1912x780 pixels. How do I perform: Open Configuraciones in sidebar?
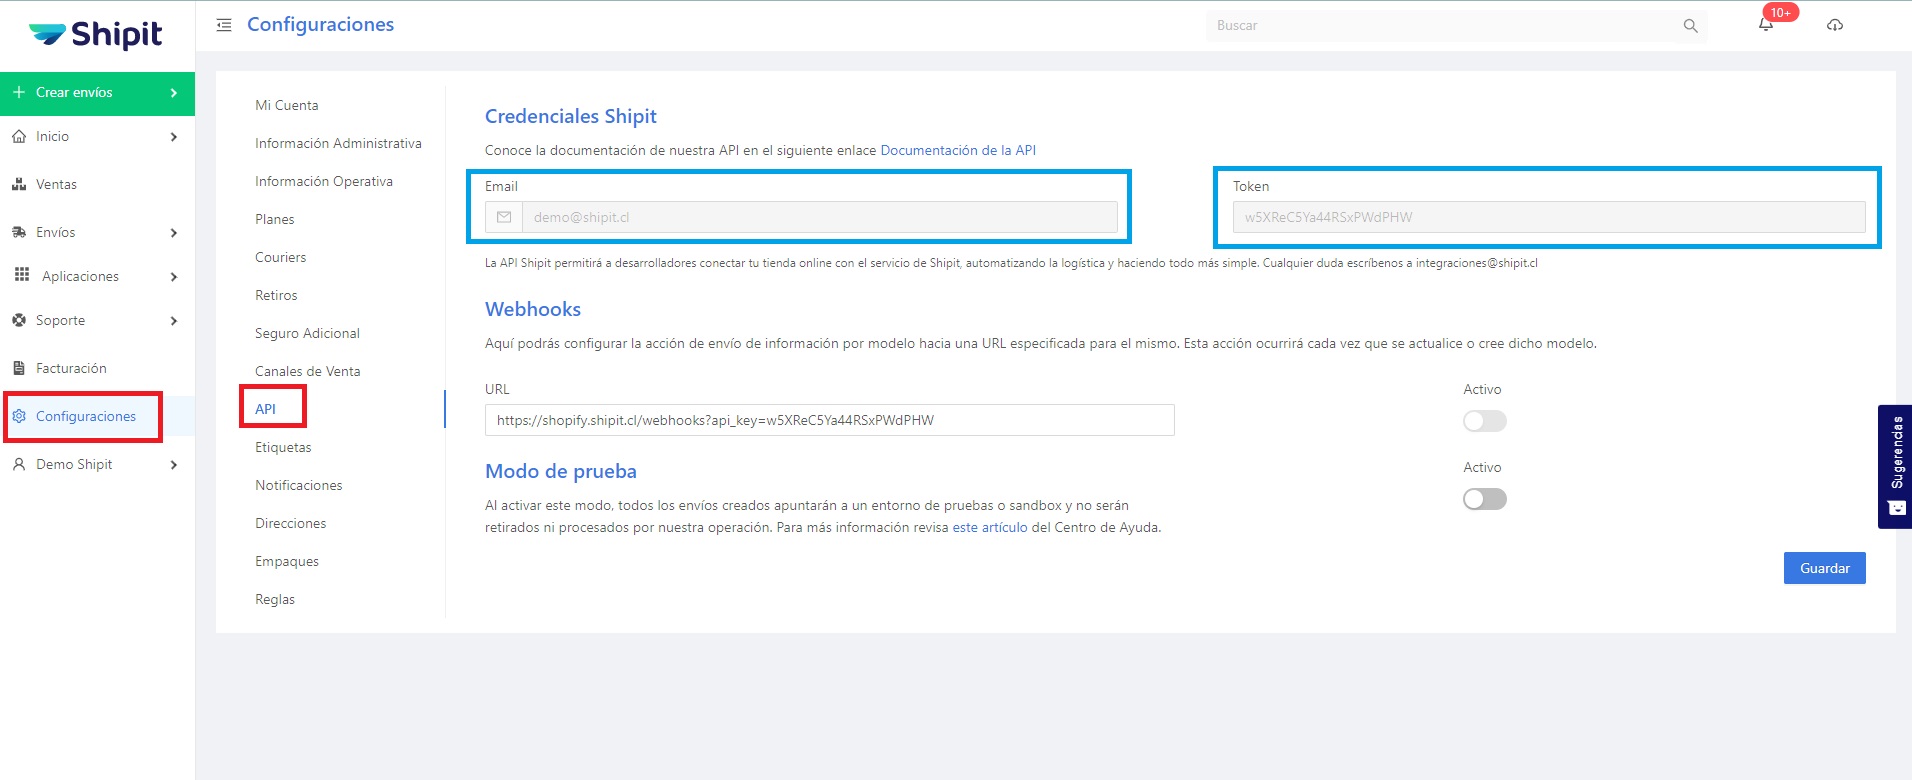pyautogui.click(x=86, y=416)
